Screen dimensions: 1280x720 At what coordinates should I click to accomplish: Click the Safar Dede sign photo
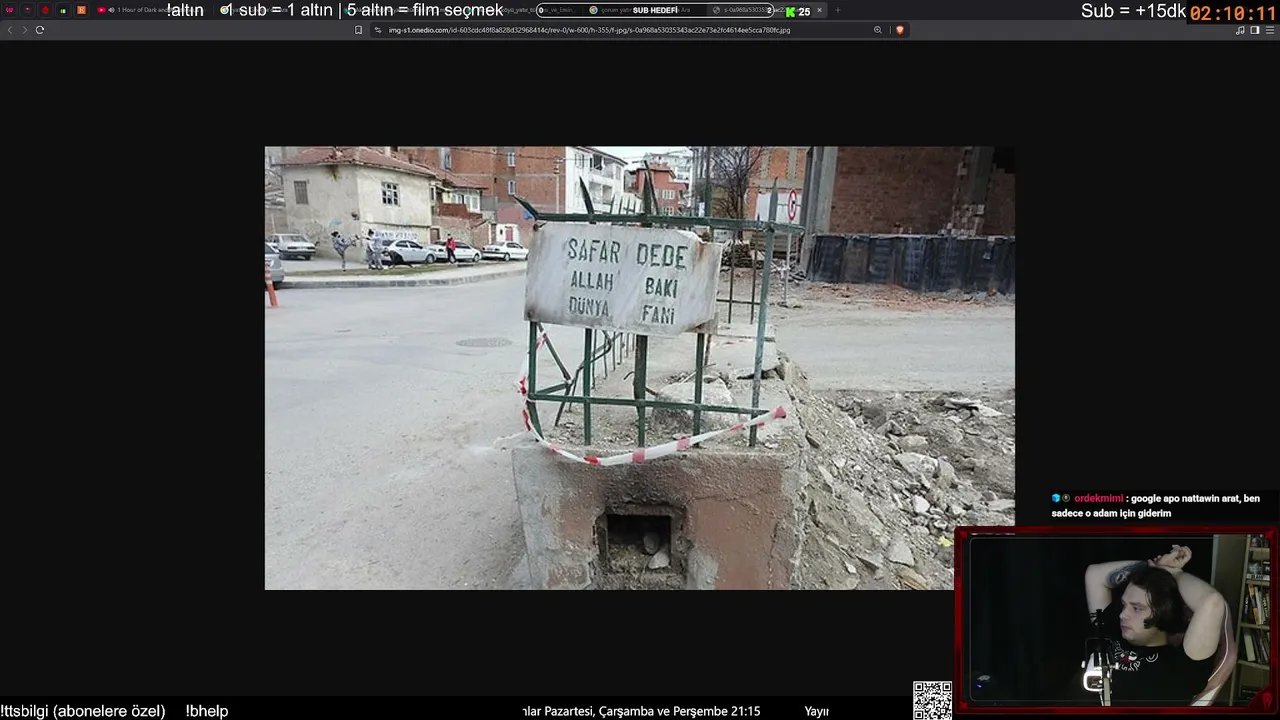pos(639,368)
